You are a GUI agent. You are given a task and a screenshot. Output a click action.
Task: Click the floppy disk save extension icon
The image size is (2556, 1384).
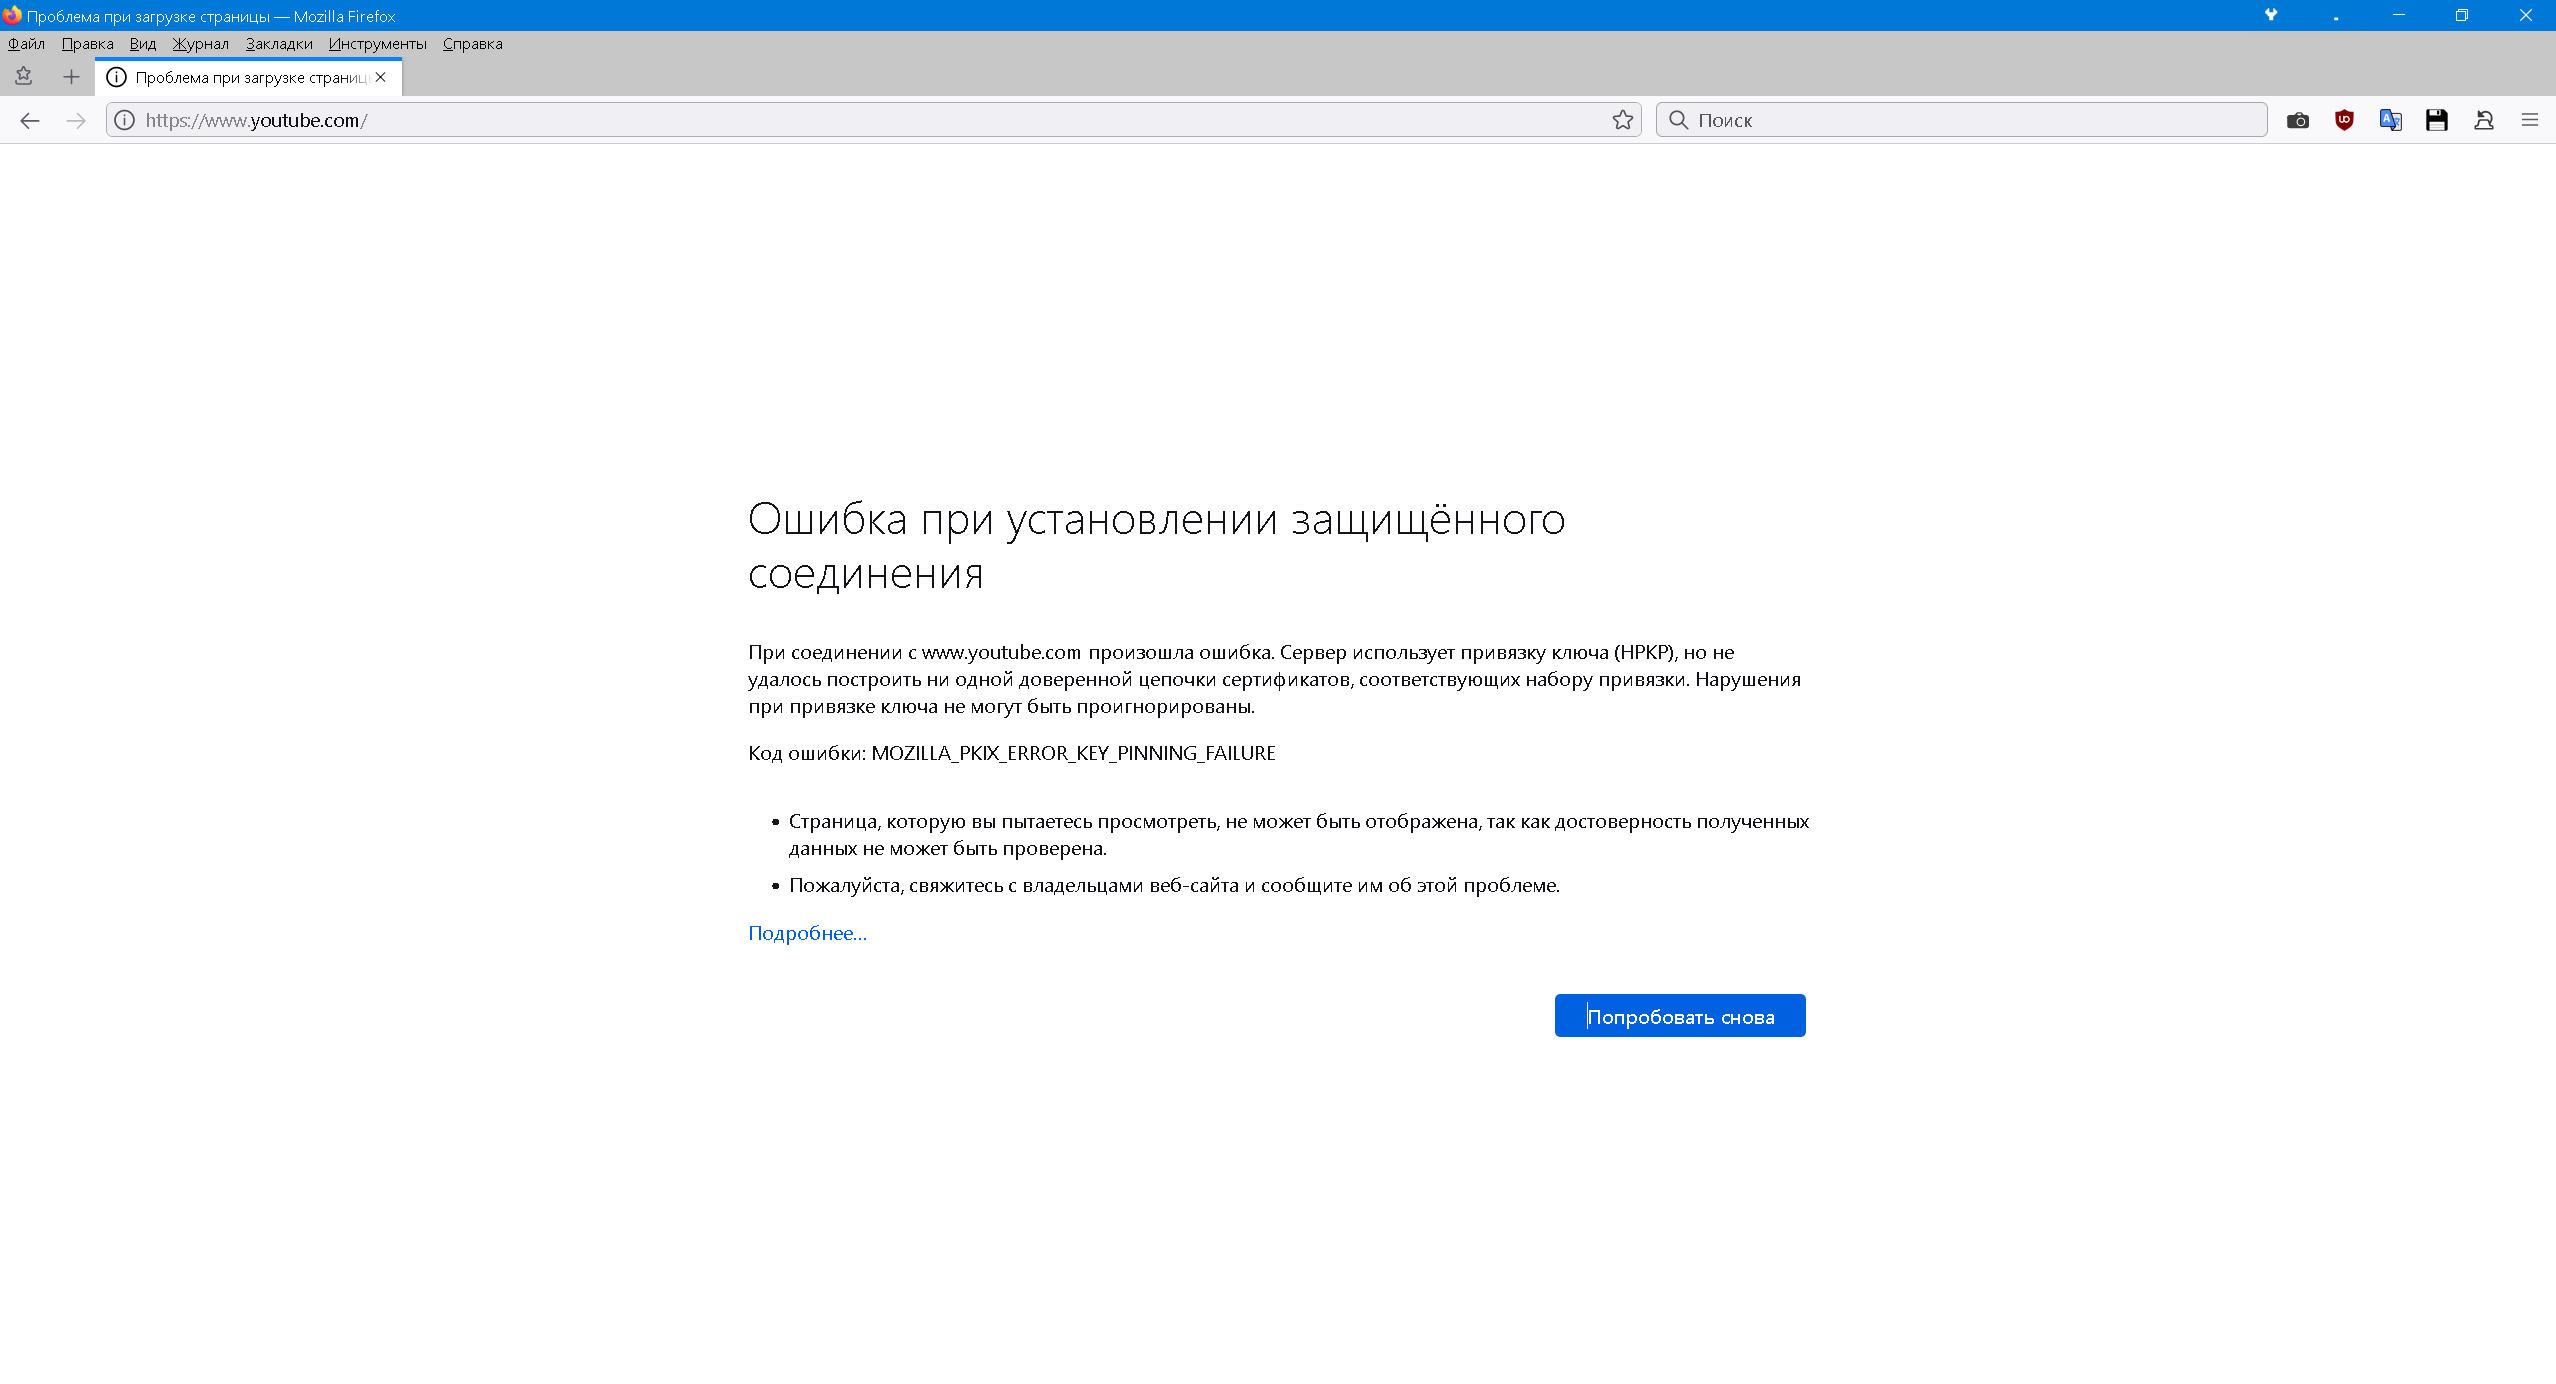[x=2437, y=120]
